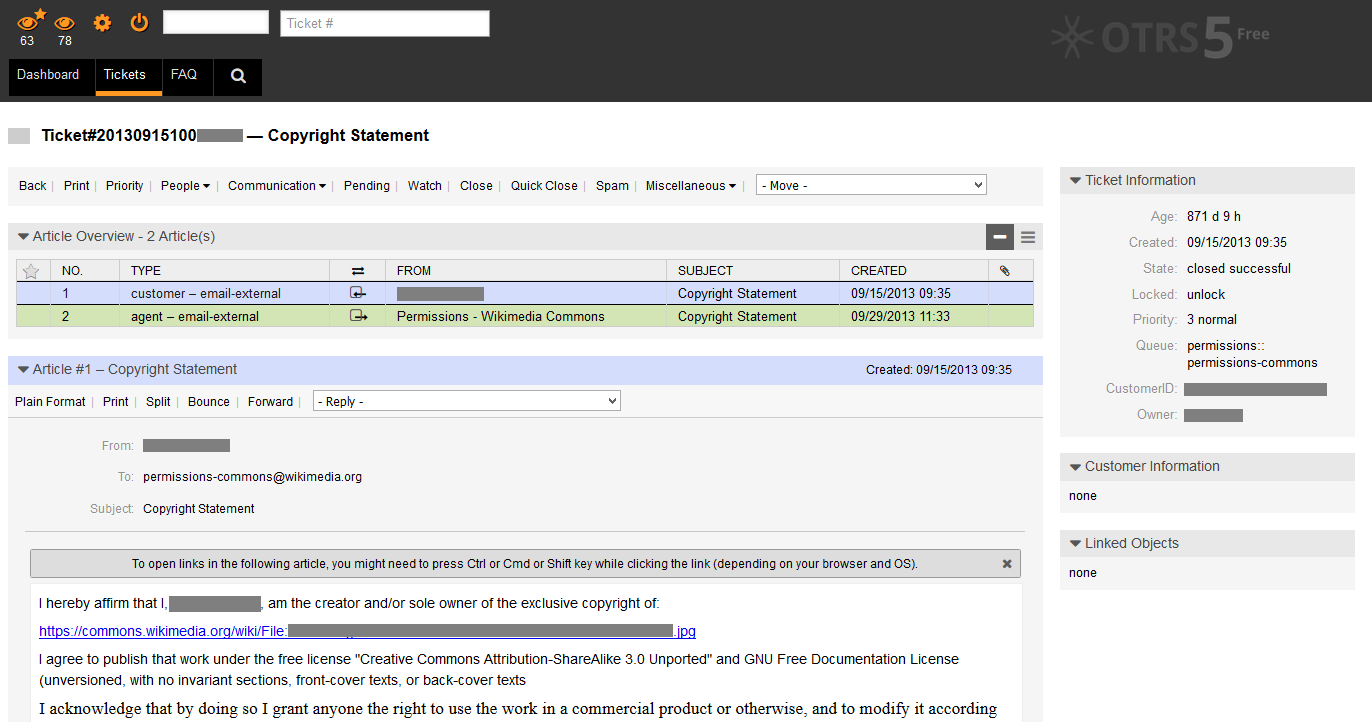Toggle the star flag on the article table
Viewport: 1372px width, 722px height.
click(31, 270)
